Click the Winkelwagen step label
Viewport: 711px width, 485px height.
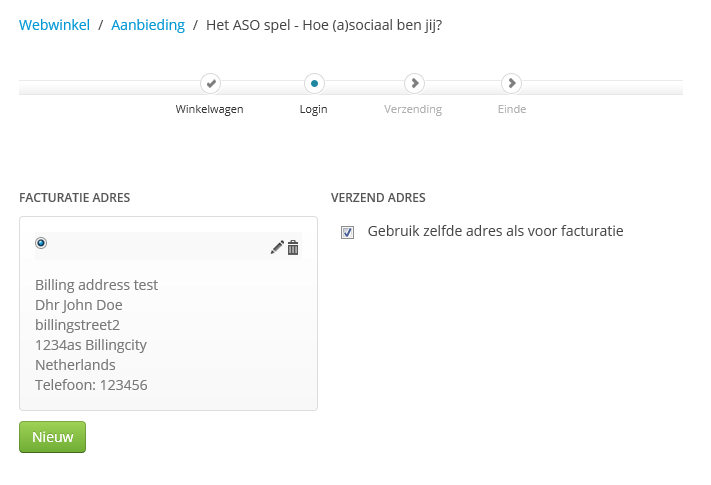point(210,109)
